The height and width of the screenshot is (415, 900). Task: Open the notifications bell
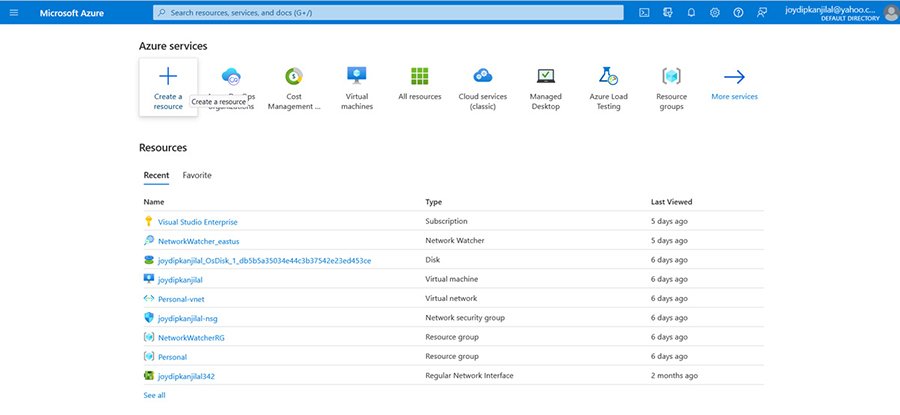(691, 13)
